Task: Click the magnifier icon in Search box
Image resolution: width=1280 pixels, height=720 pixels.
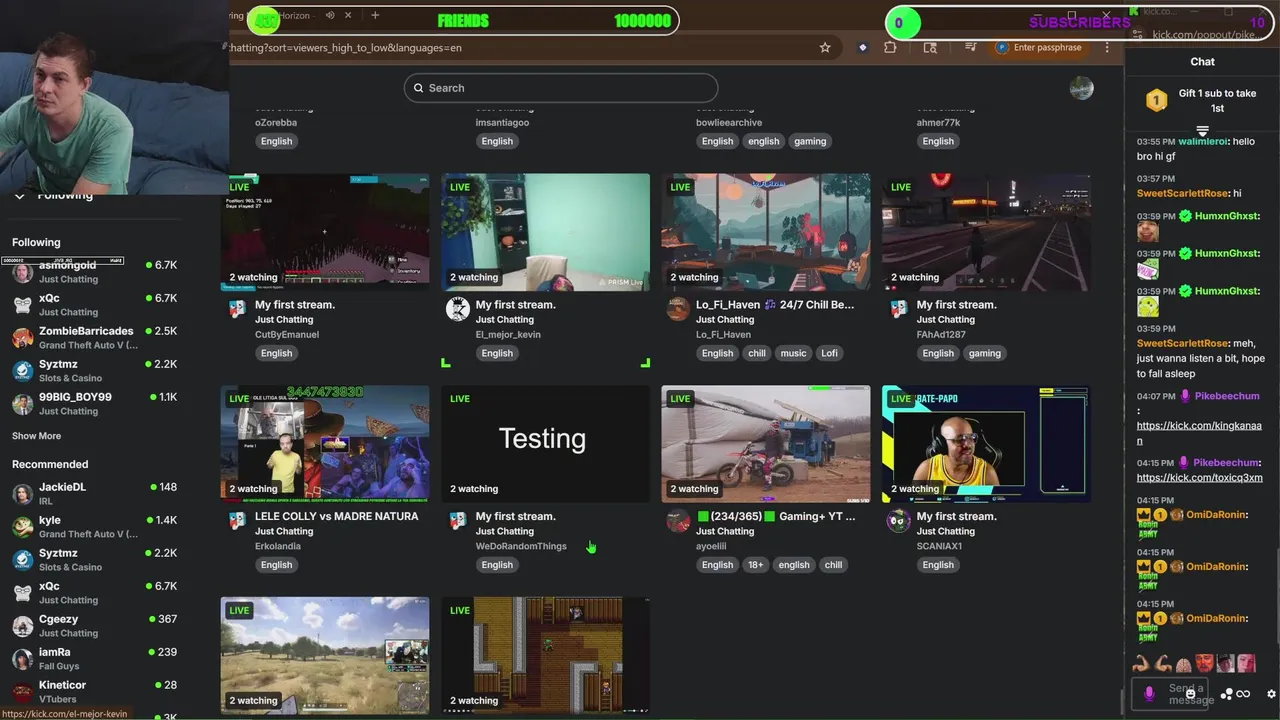Action: point(419,88)
